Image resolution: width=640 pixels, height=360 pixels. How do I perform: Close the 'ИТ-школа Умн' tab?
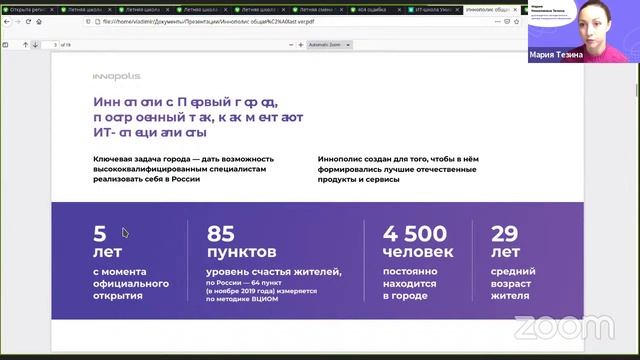pyautogui.click(x=457, y=9)
